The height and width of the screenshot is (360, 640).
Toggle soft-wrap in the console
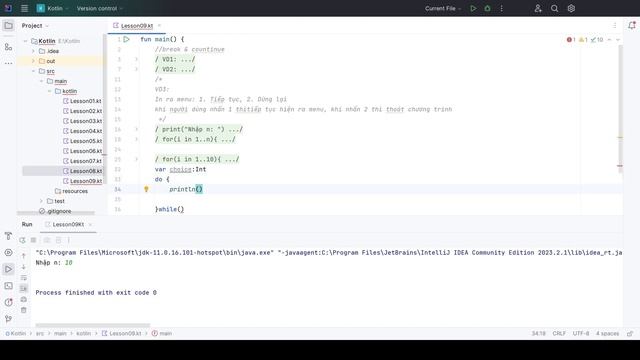coord(24,278)
